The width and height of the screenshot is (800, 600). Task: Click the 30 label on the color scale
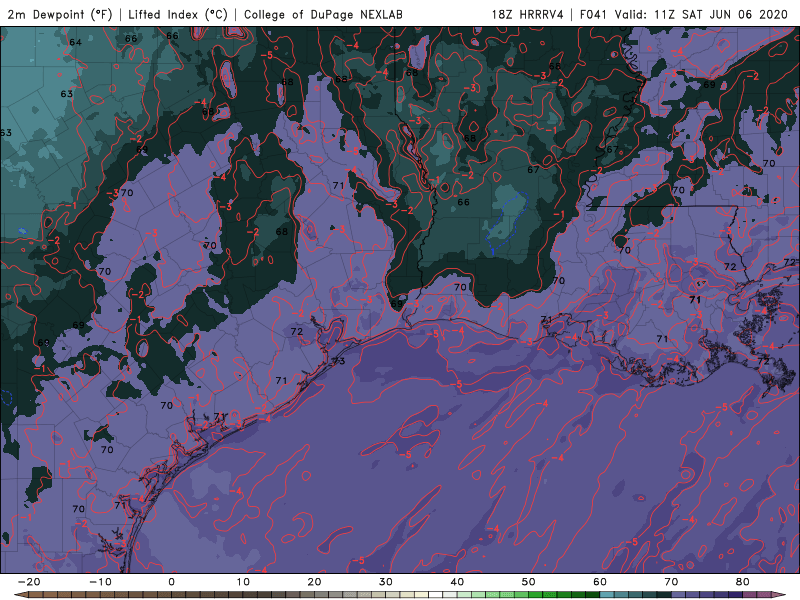tap(386, 582)
